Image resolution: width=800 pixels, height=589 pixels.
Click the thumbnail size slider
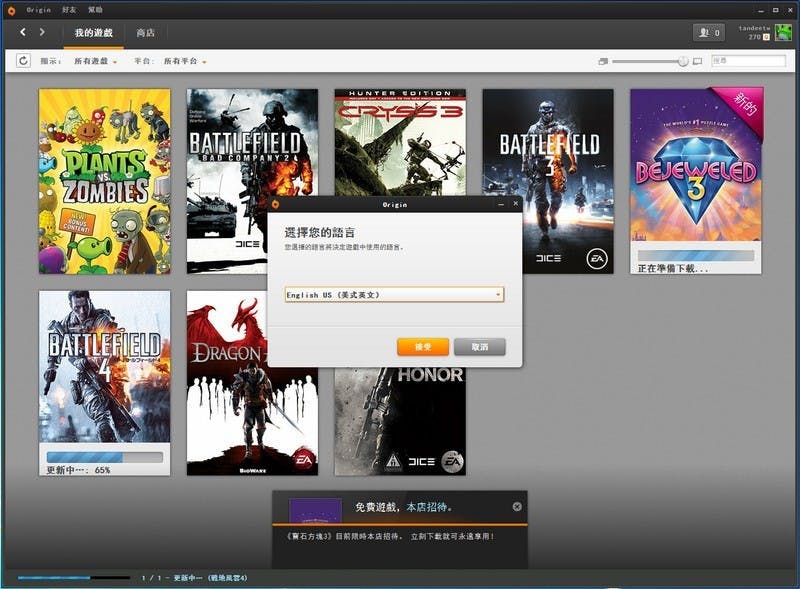650,62
